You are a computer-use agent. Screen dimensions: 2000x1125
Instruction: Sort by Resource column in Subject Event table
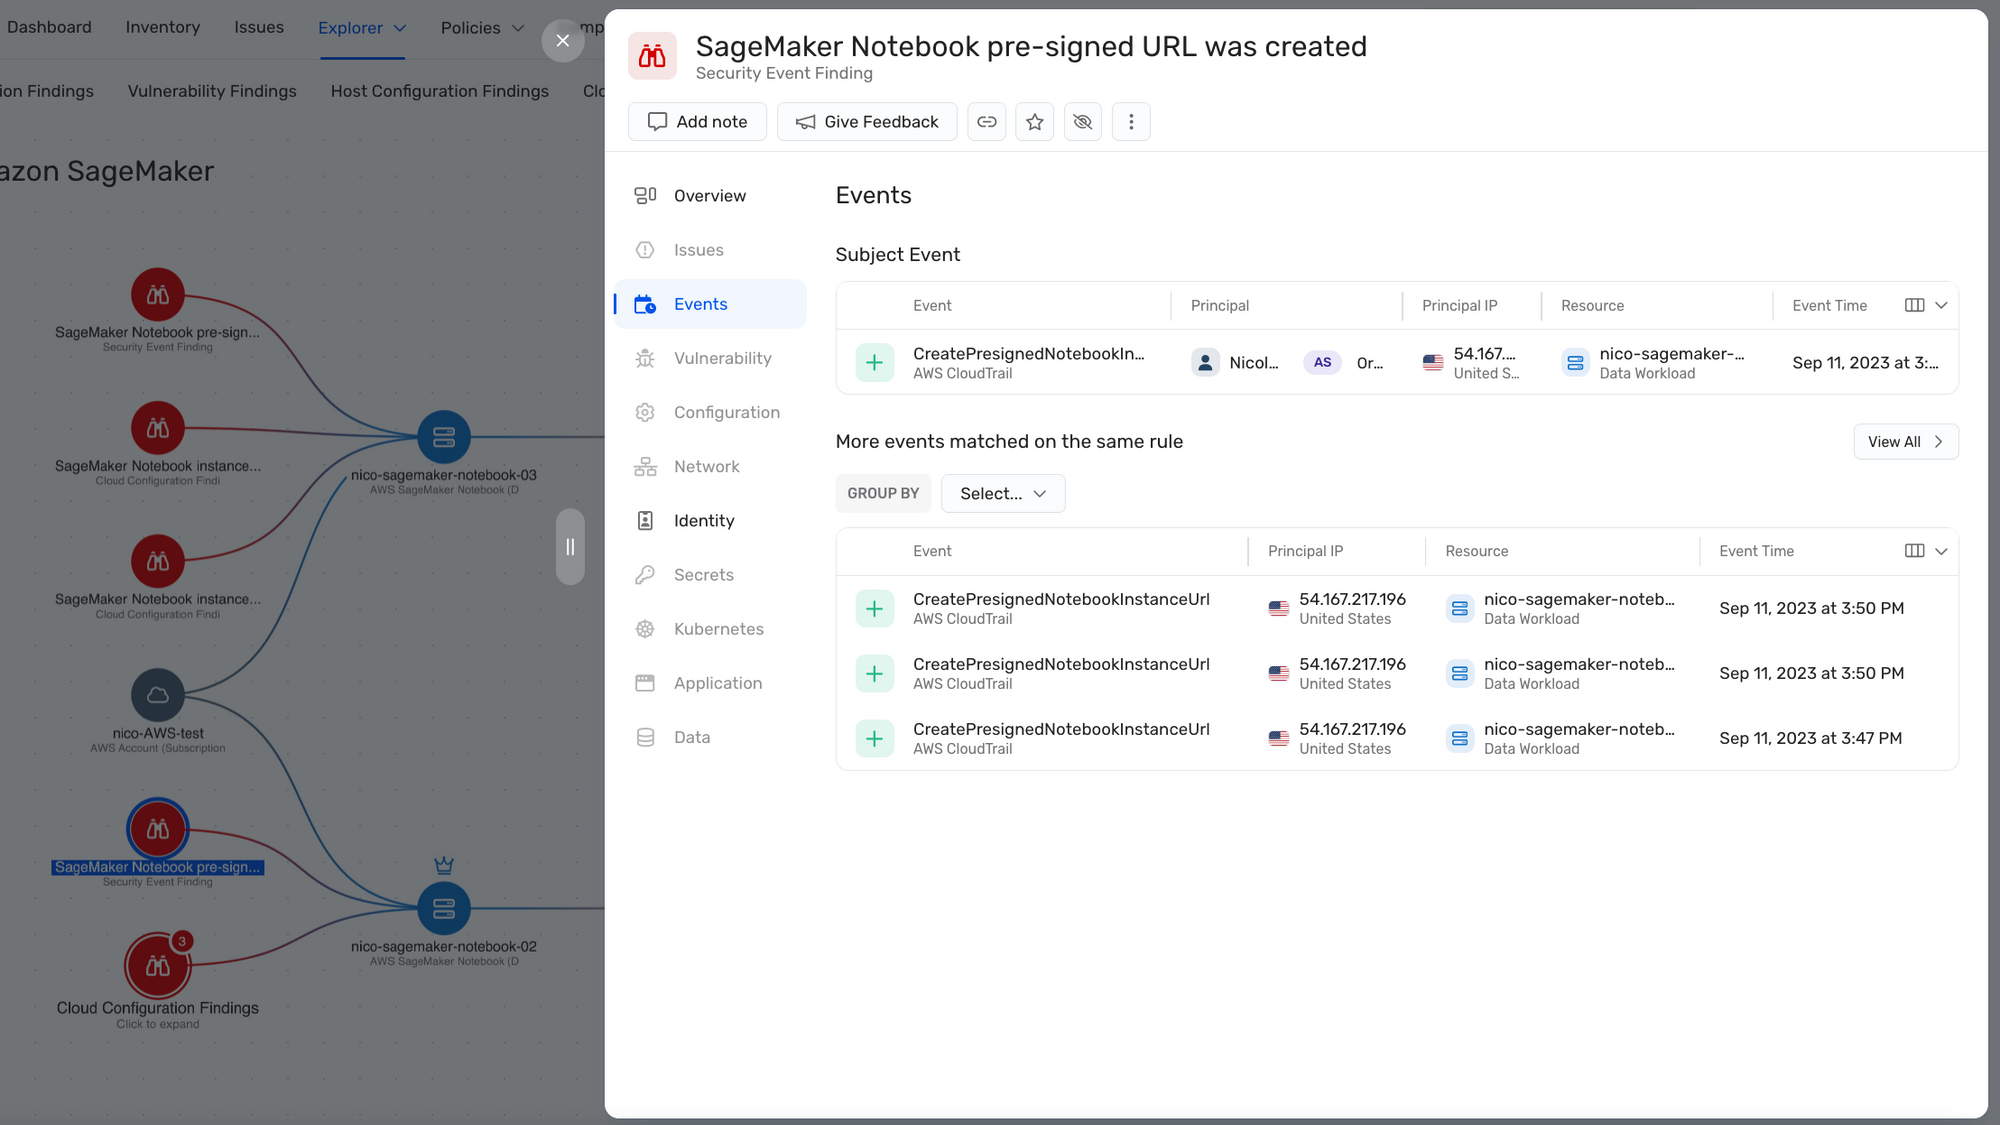point(1592,306)
